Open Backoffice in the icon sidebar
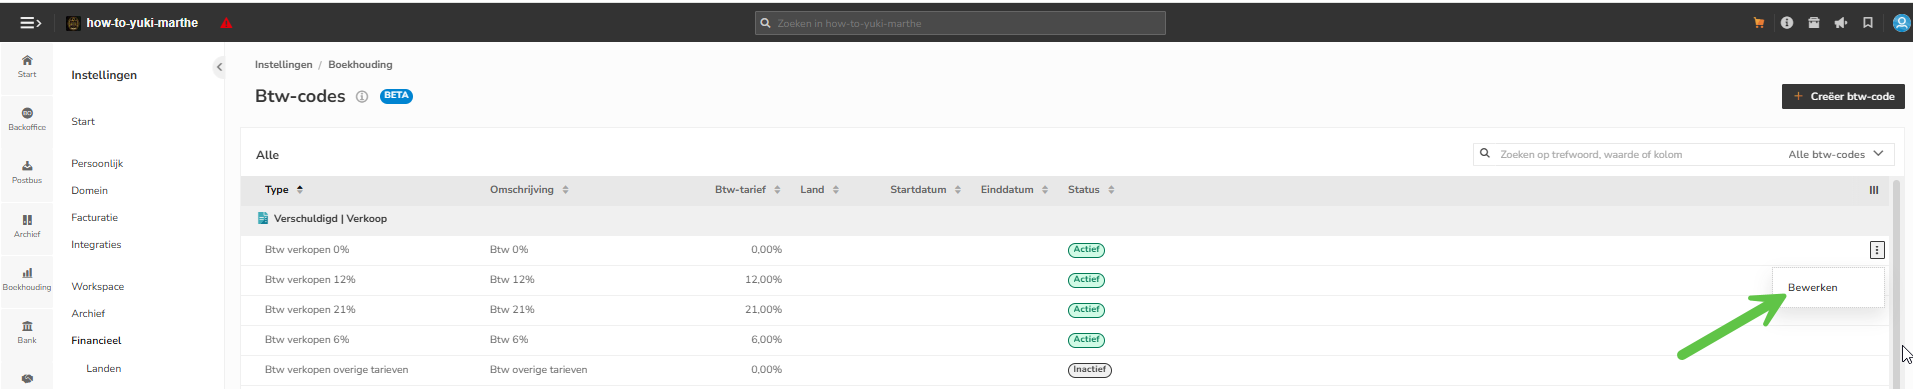This screenshot has height=389, width=1913. pyautogui.click(x=27, y=119)
